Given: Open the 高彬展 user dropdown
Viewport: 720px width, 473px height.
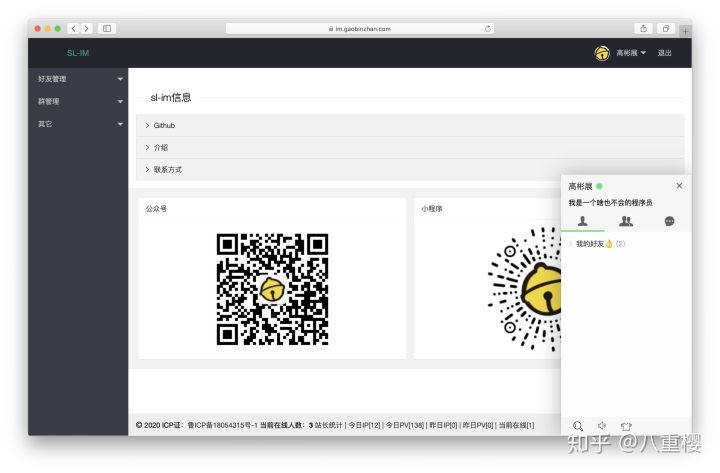Looking at the screenshot, I should point(631,53).
